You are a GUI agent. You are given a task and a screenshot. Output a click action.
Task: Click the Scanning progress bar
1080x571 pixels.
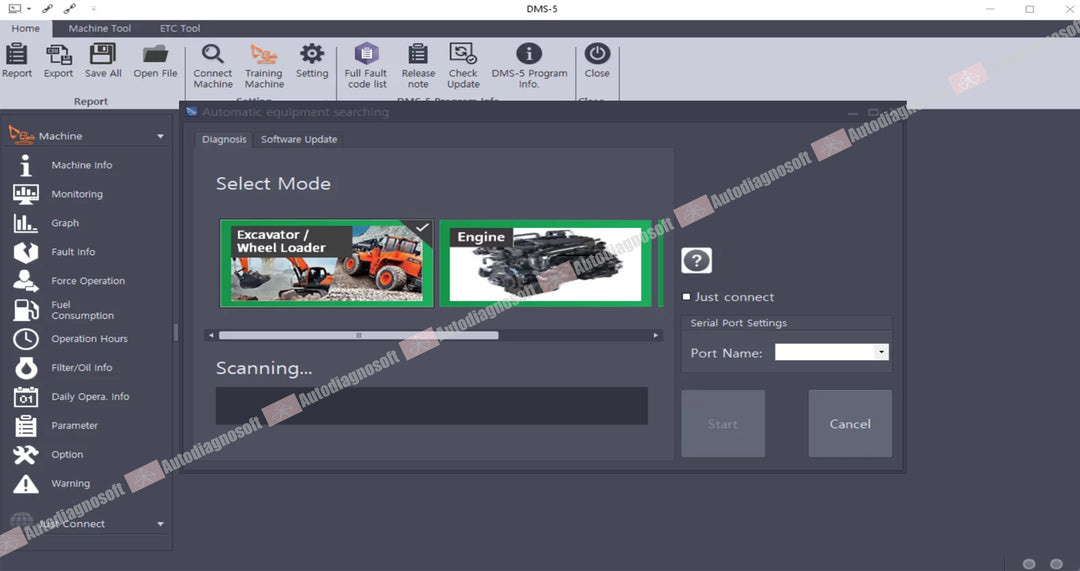(x=432, y=406)
